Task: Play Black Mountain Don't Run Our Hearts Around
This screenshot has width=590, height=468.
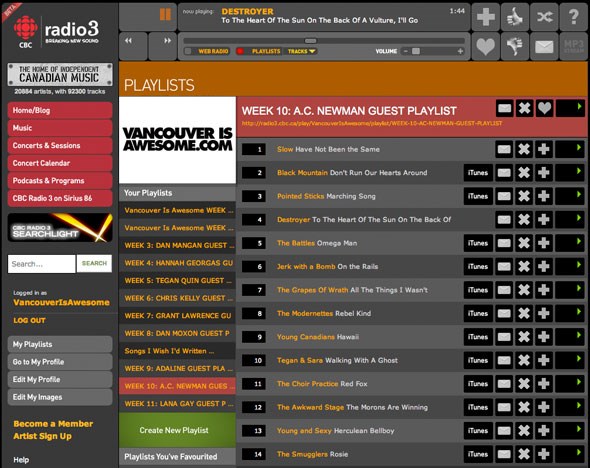Action: (570, 173)
